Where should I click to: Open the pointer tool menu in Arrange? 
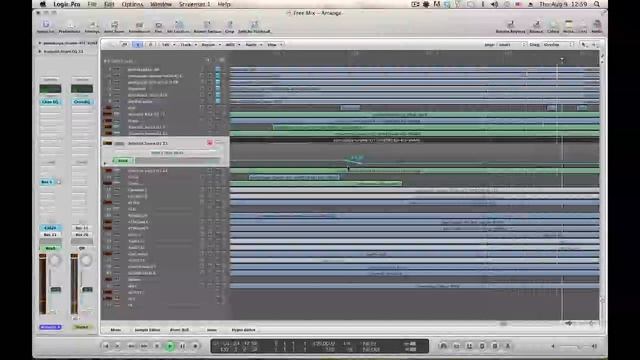[x=584, y=44]
